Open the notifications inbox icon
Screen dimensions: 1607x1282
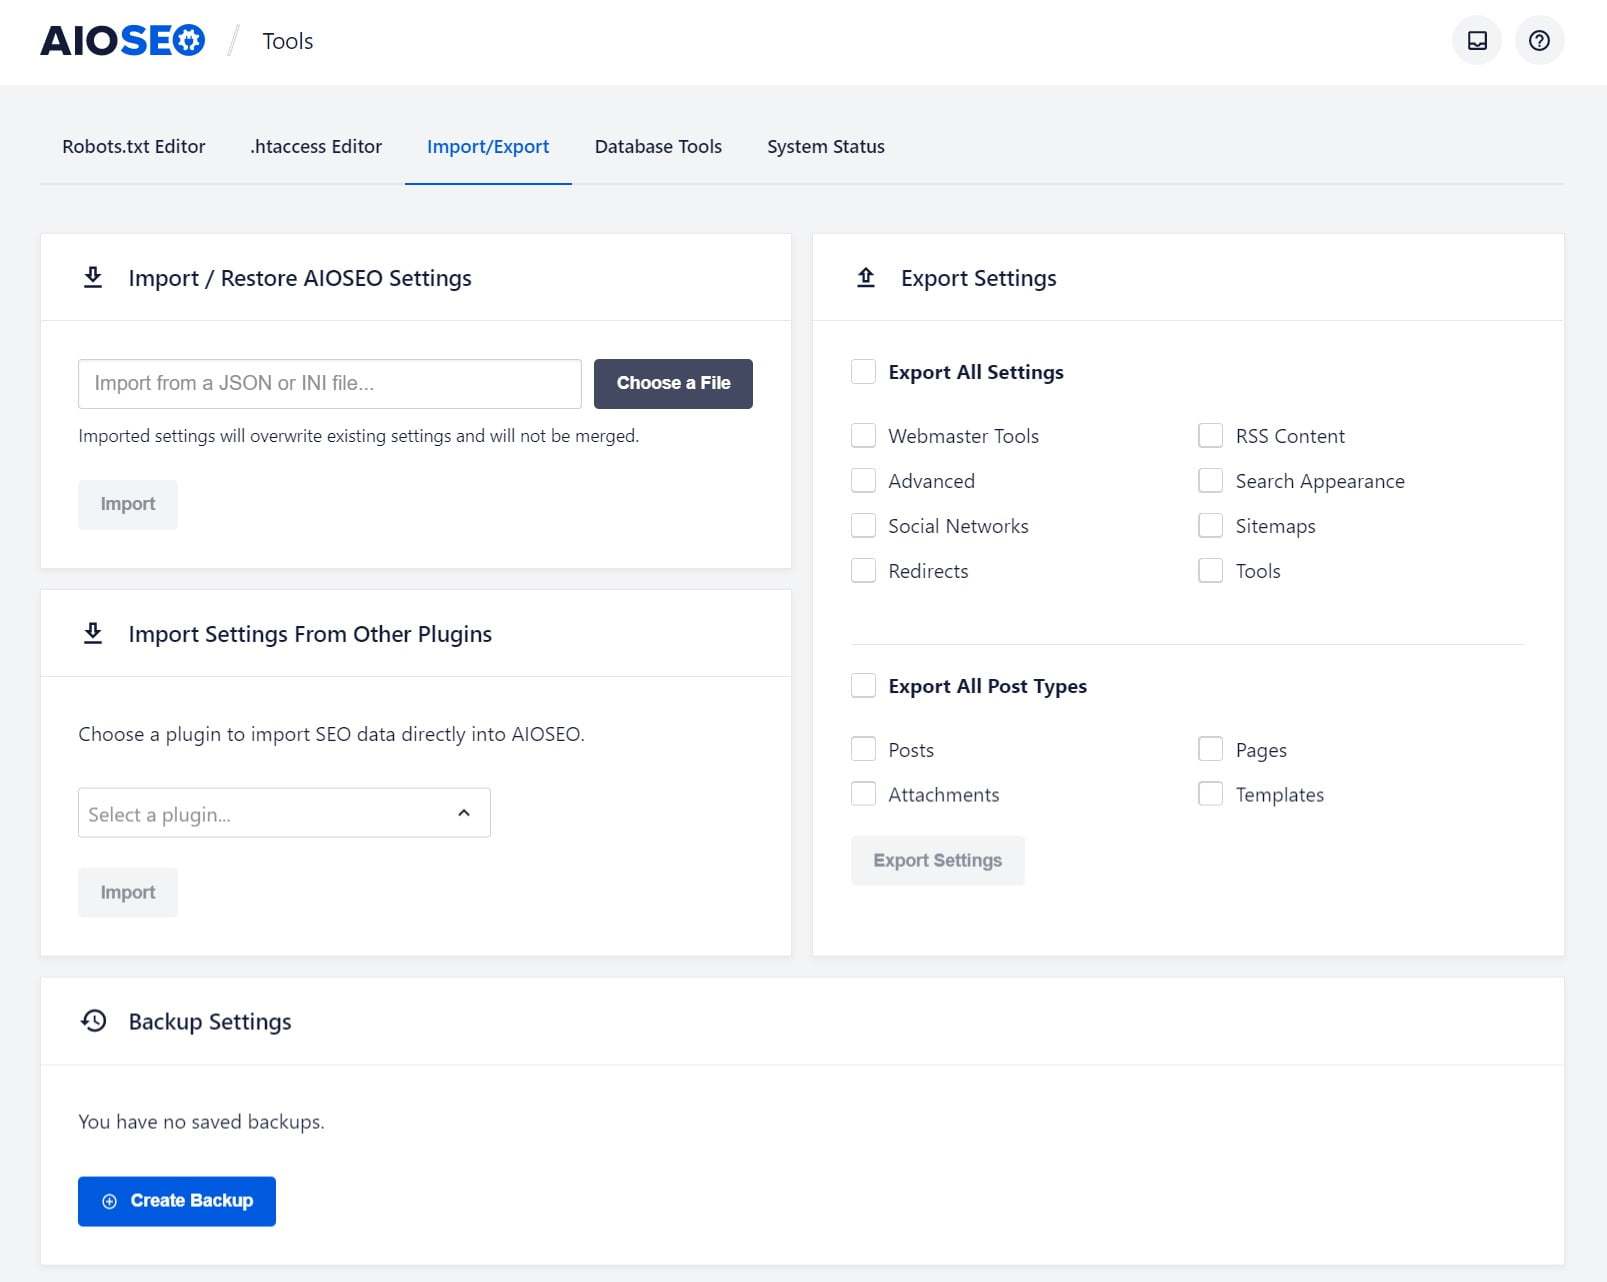coord(1476,41)
